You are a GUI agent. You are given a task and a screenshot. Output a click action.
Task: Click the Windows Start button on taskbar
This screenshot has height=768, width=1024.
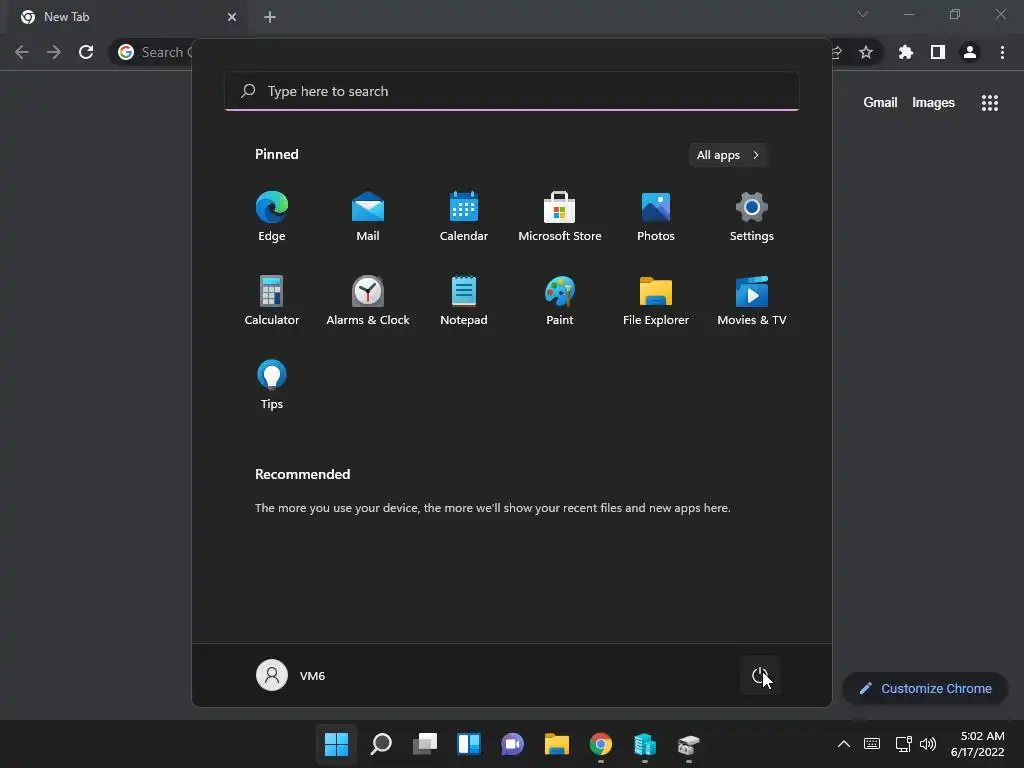[x=336, y=744]
